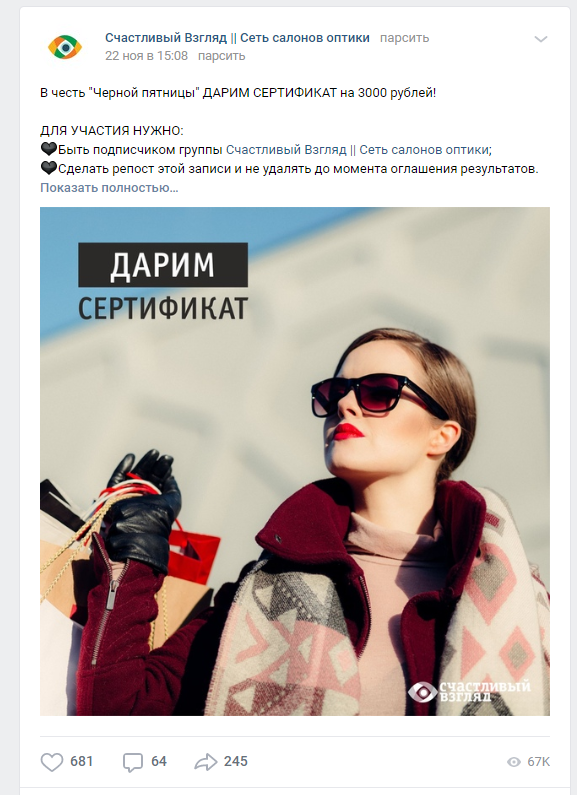
Task: Click парсить next to post date
Action: (222, 56)
